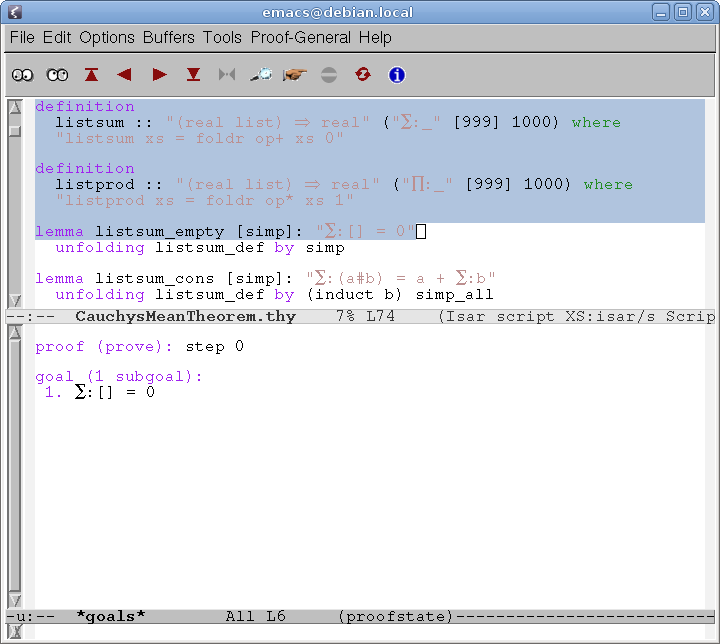Open the blue info icon for Proof General
720x644 pixels.
(396, 75)
